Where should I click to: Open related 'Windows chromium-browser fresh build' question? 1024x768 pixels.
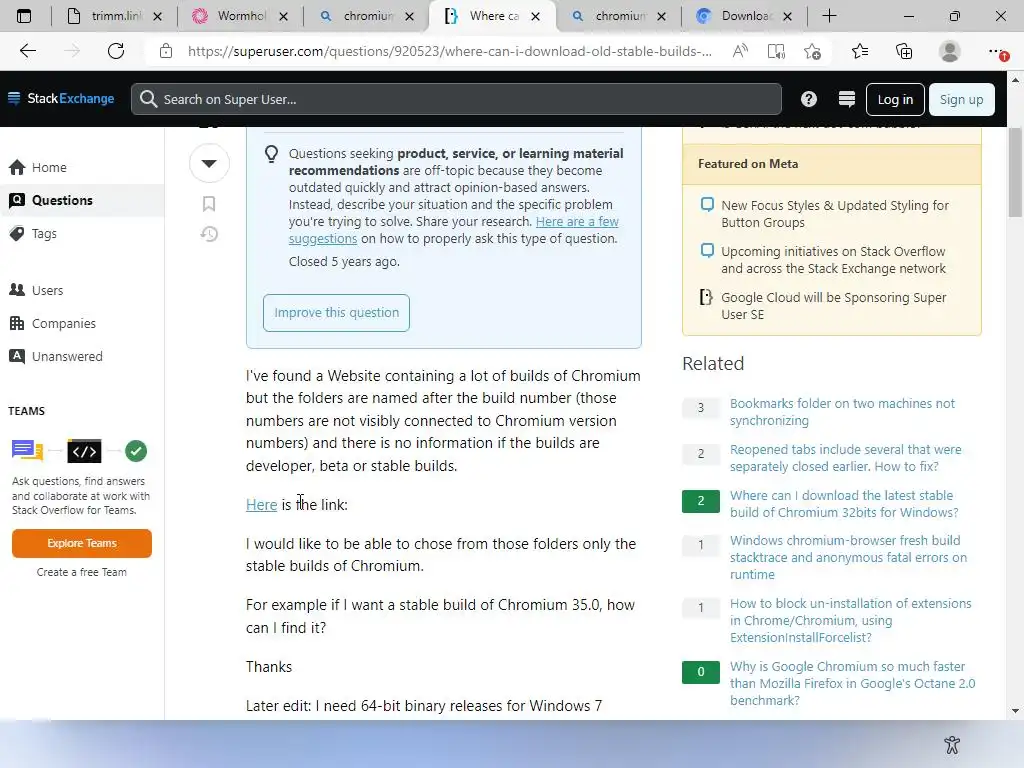click(x=848, y=557)
